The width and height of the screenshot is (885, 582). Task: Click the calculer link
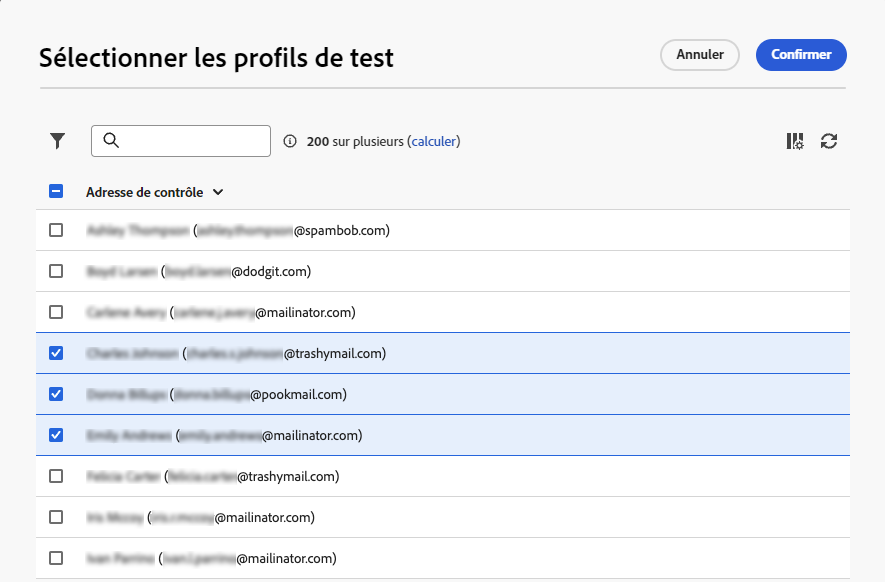click(x=434, y=142)
